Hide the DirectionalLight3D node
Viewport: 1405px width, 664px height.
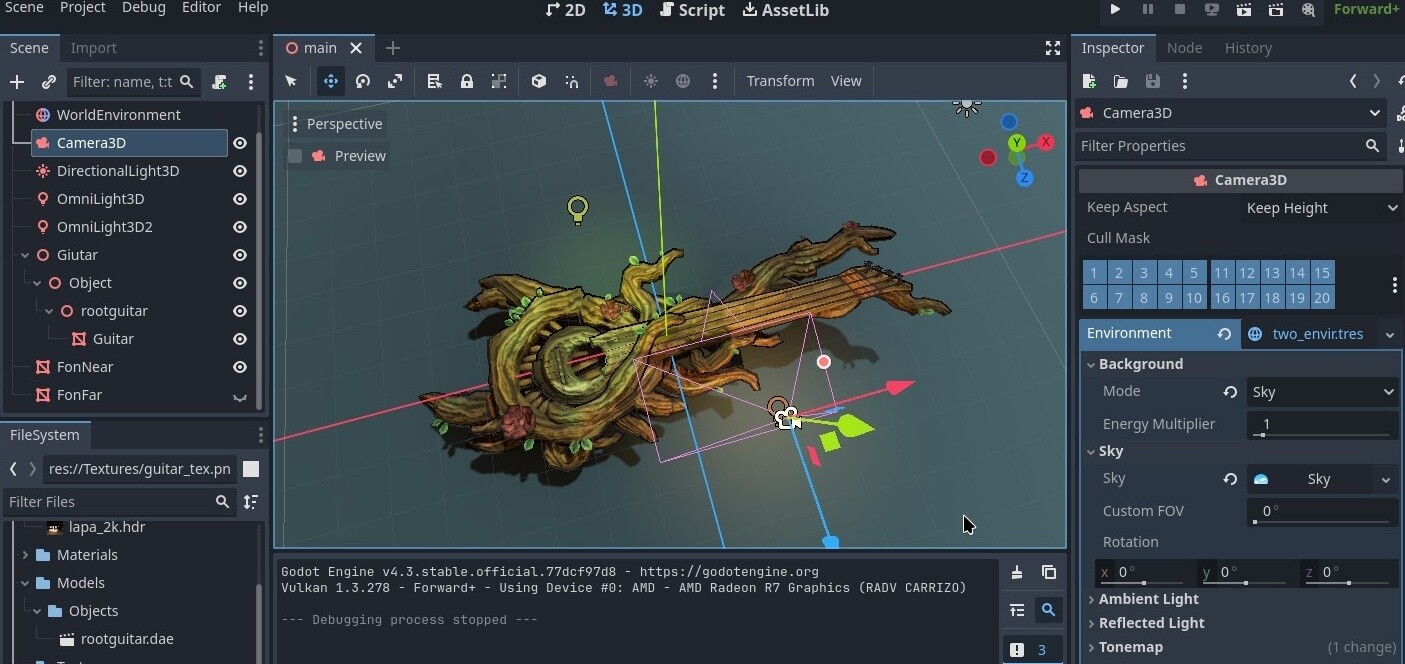(240, 171)
